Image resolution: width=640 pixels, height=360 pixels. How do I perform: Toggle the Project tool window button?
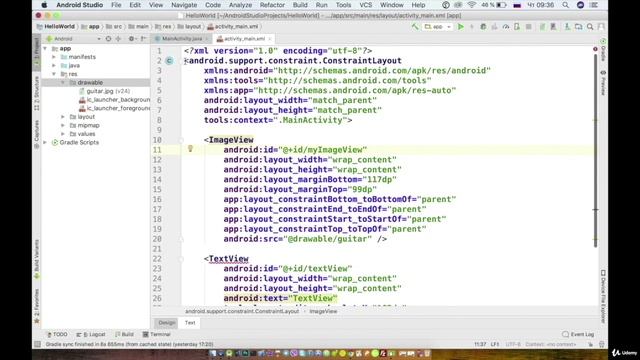pos(36,53)
